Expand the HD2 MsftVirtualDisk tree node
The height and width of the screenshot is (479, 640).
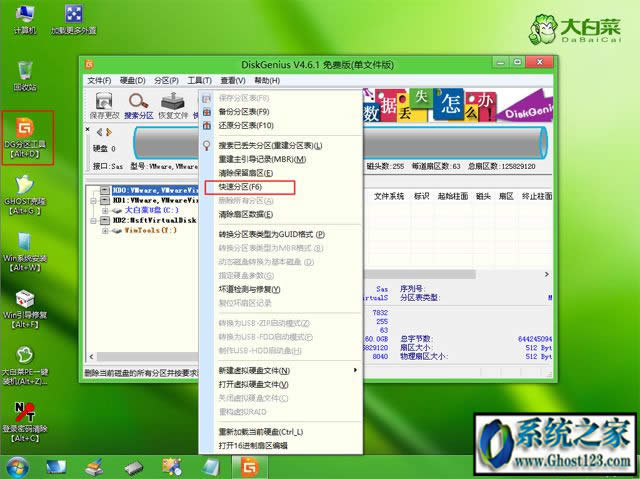92,219
